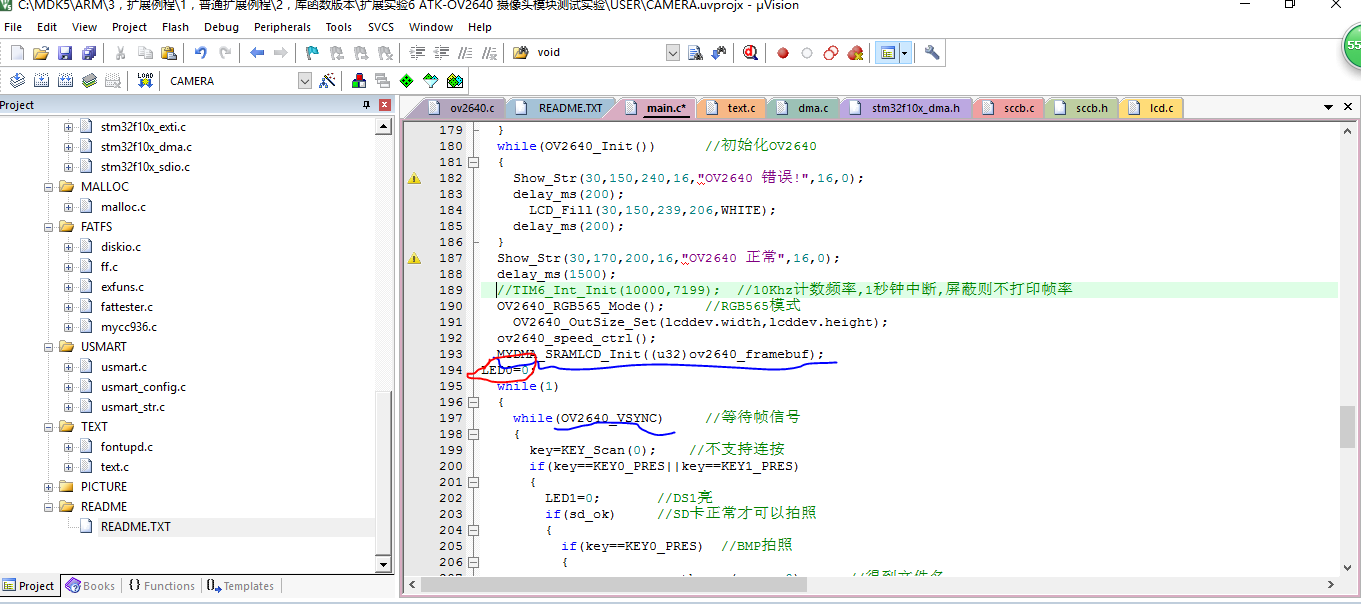
Task: Select fontupd.c under TEXT
Action: coord(127,447)
